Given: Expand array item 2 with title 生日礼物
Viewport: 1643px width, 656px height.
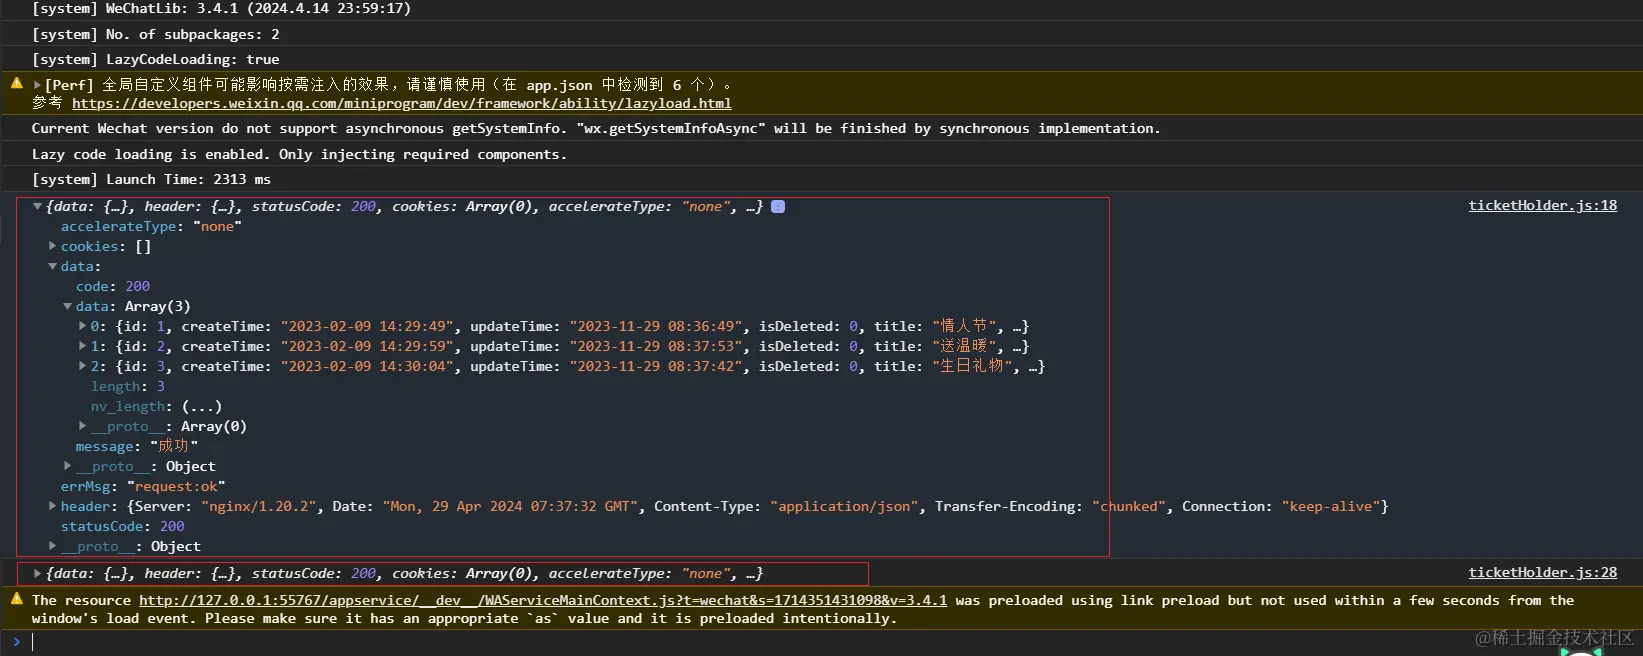Looking at the screenshot, I should point(83,366).
